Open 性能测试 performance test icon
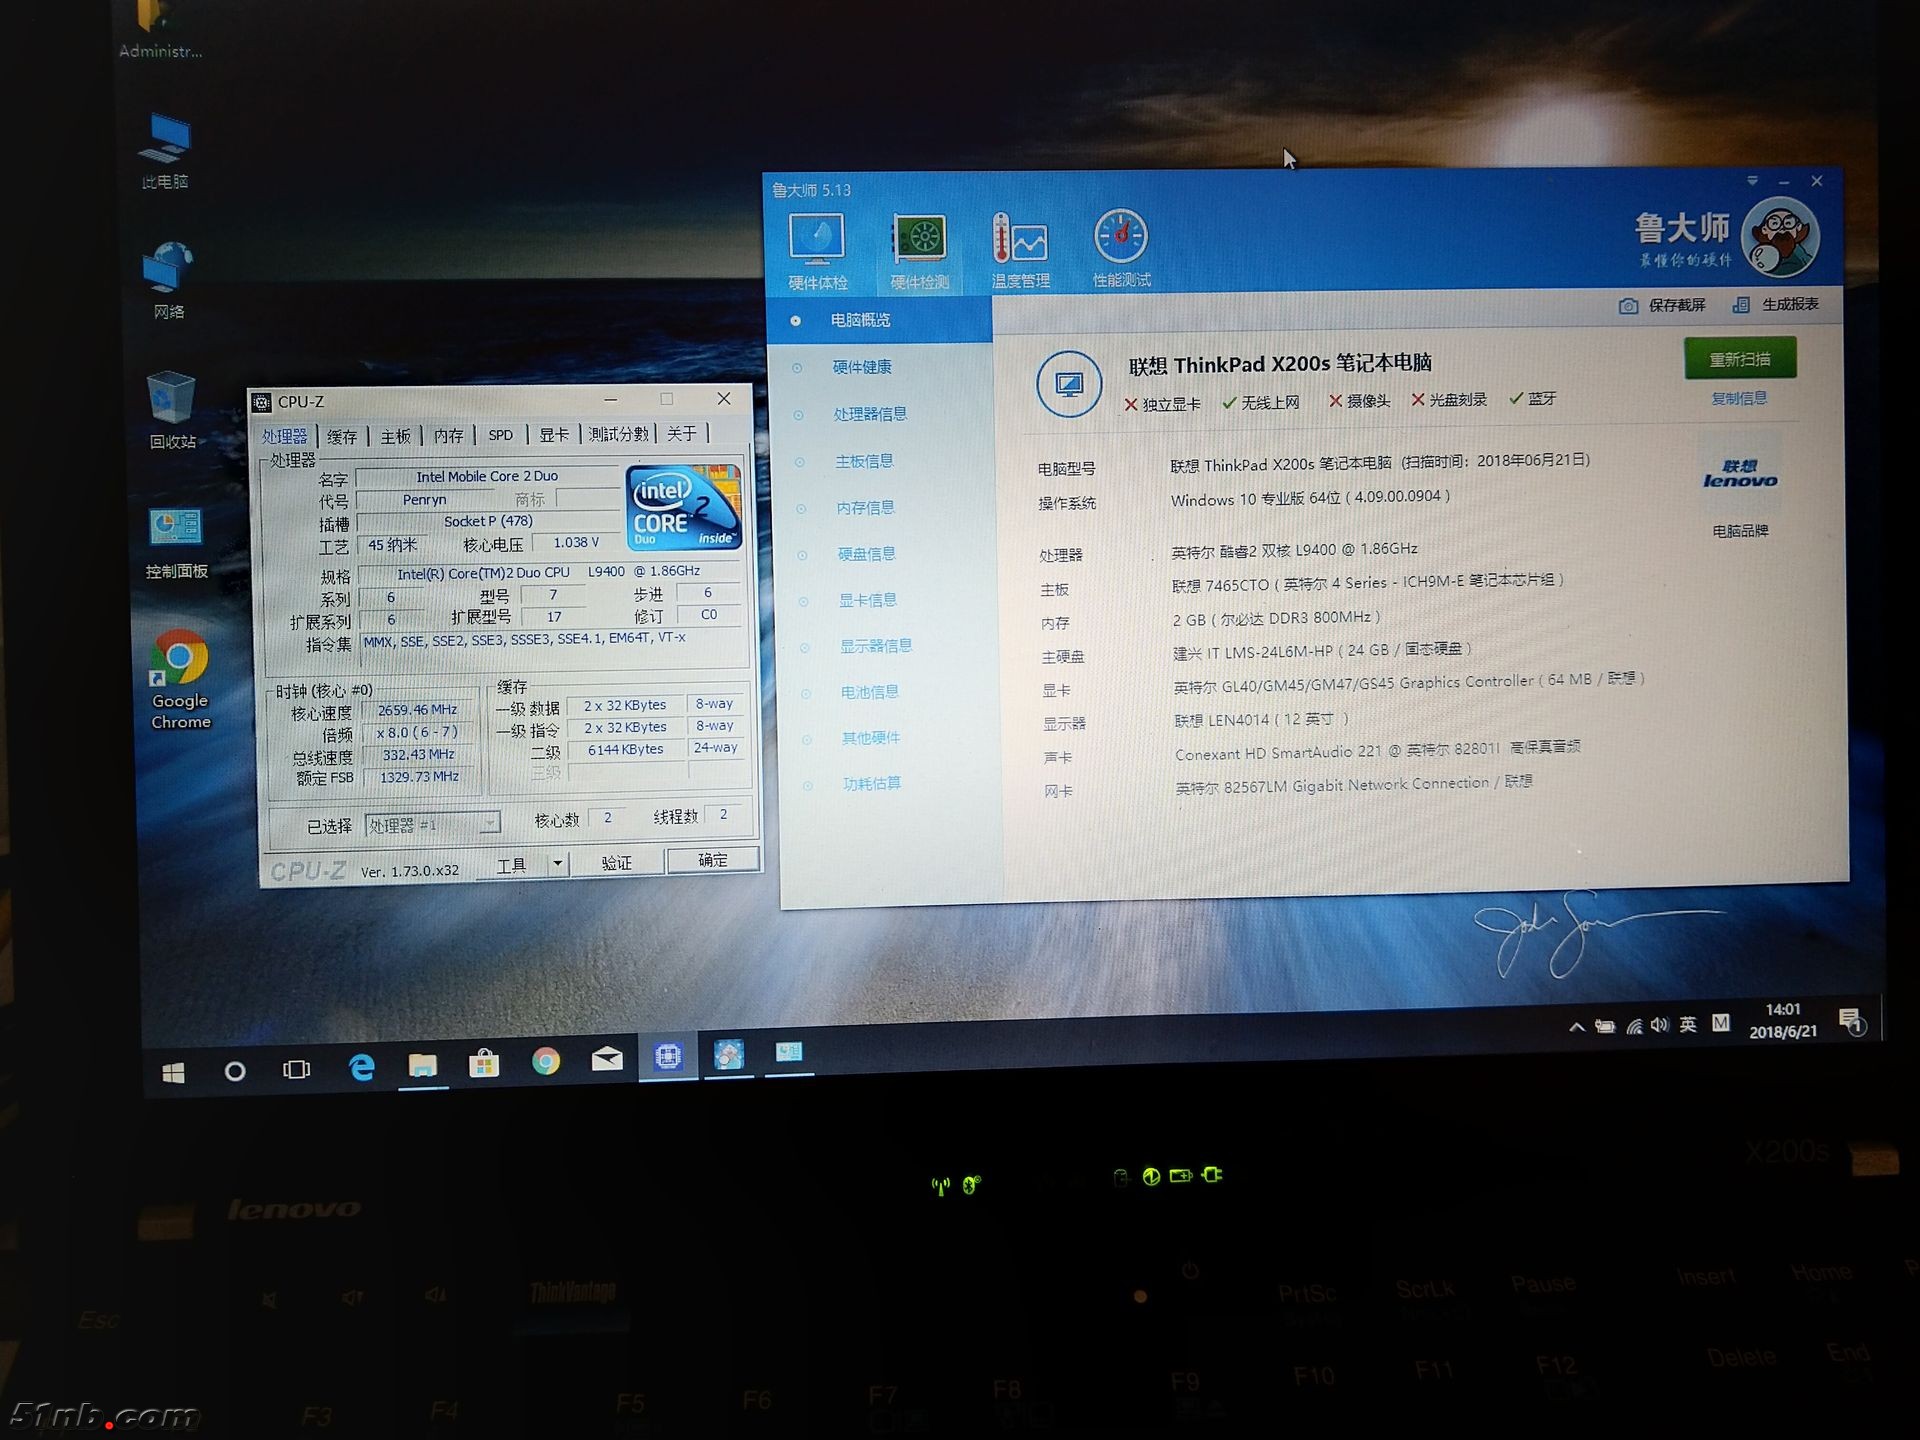 [1120, 237]
